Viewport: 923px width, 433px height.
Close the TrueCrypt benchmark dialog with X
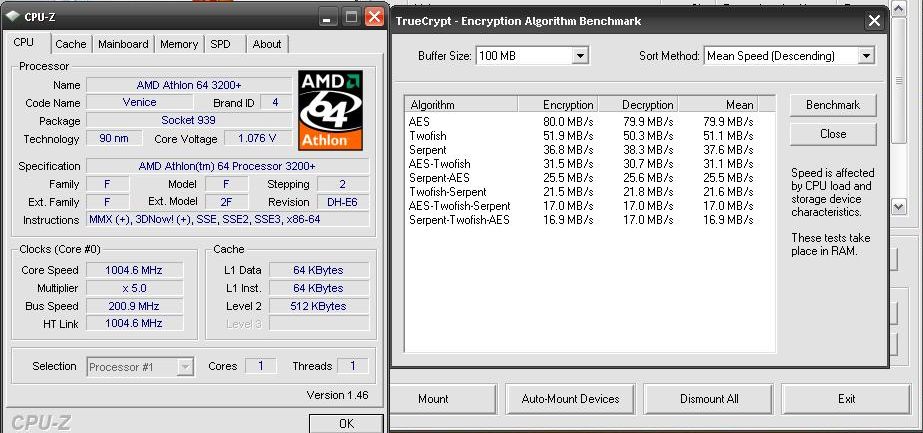click(874, 21)
